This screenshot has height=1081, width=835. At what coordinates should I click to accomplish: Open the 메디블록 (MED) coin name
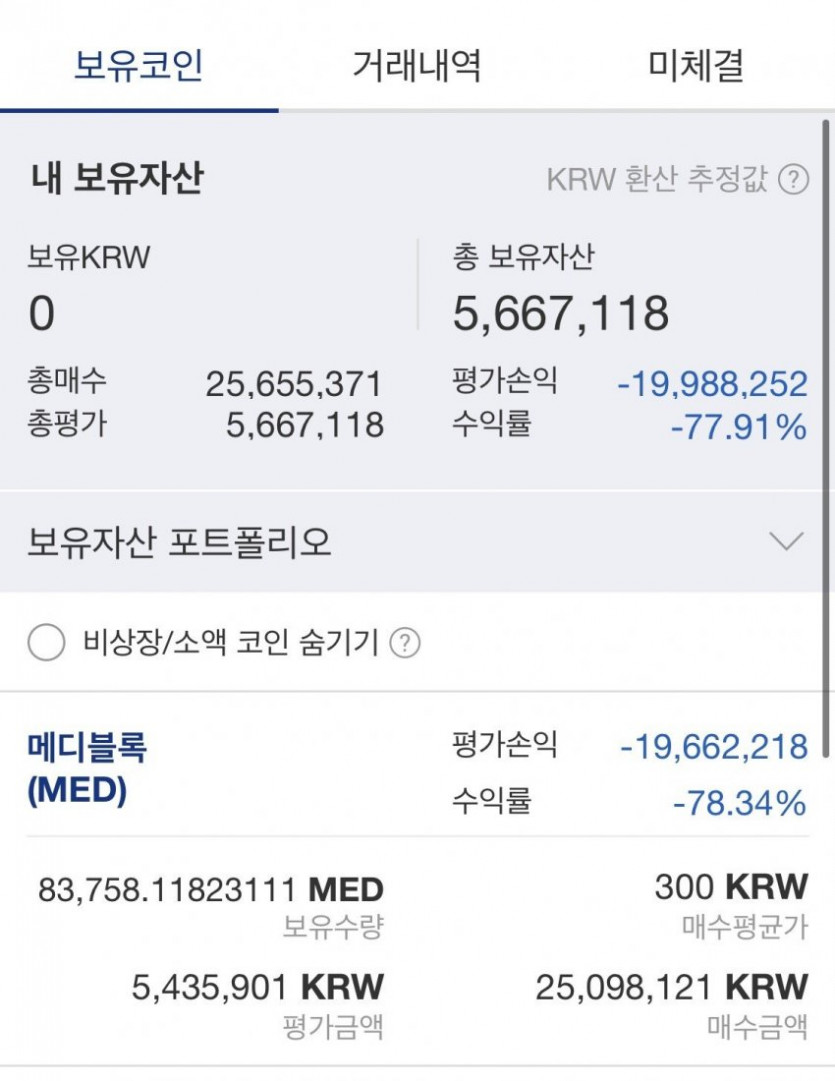tap(87, 769)
